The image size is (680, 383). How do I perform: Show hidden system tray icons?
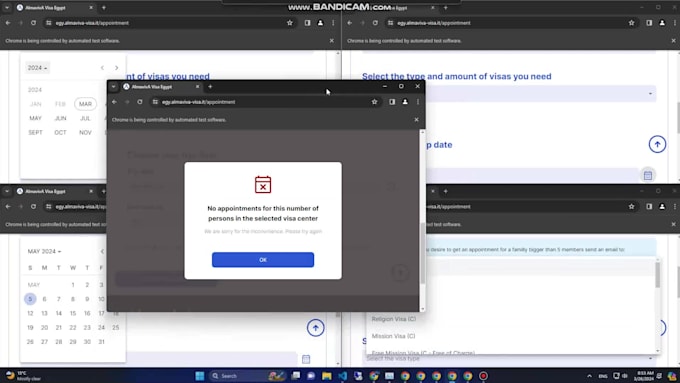pos(589,376)
